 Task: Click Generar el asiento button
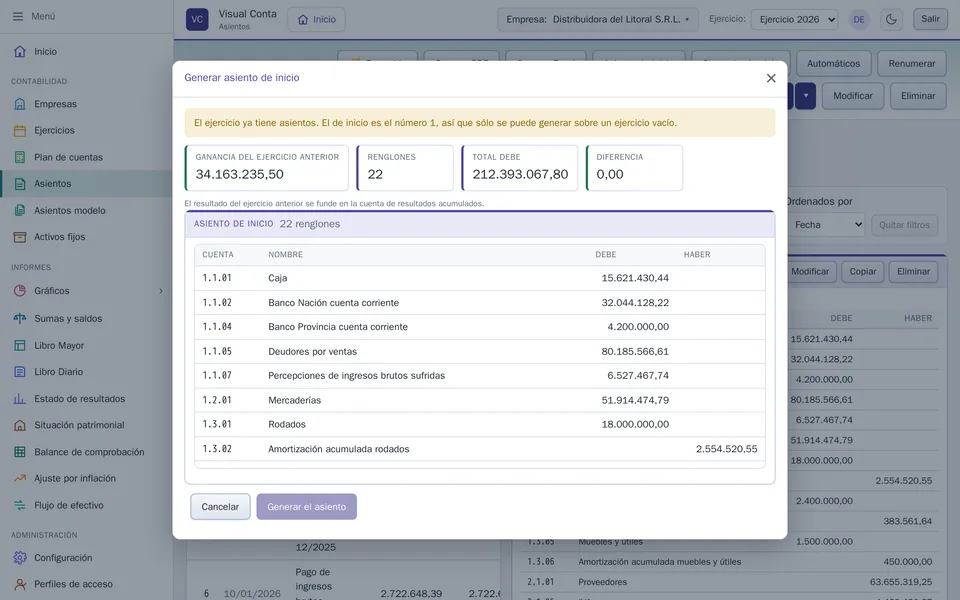[x=307, y=507]
